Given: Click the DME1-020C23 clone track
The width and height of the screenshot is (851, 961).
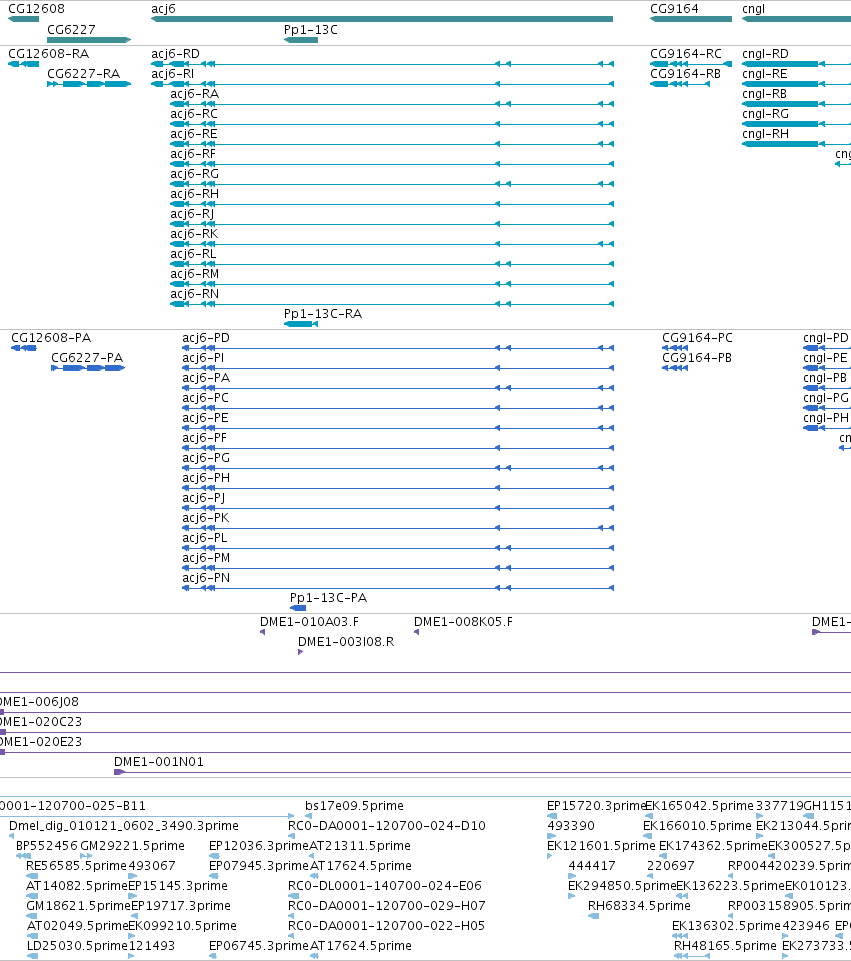Looking at the screenshot, I should (425, 732).
